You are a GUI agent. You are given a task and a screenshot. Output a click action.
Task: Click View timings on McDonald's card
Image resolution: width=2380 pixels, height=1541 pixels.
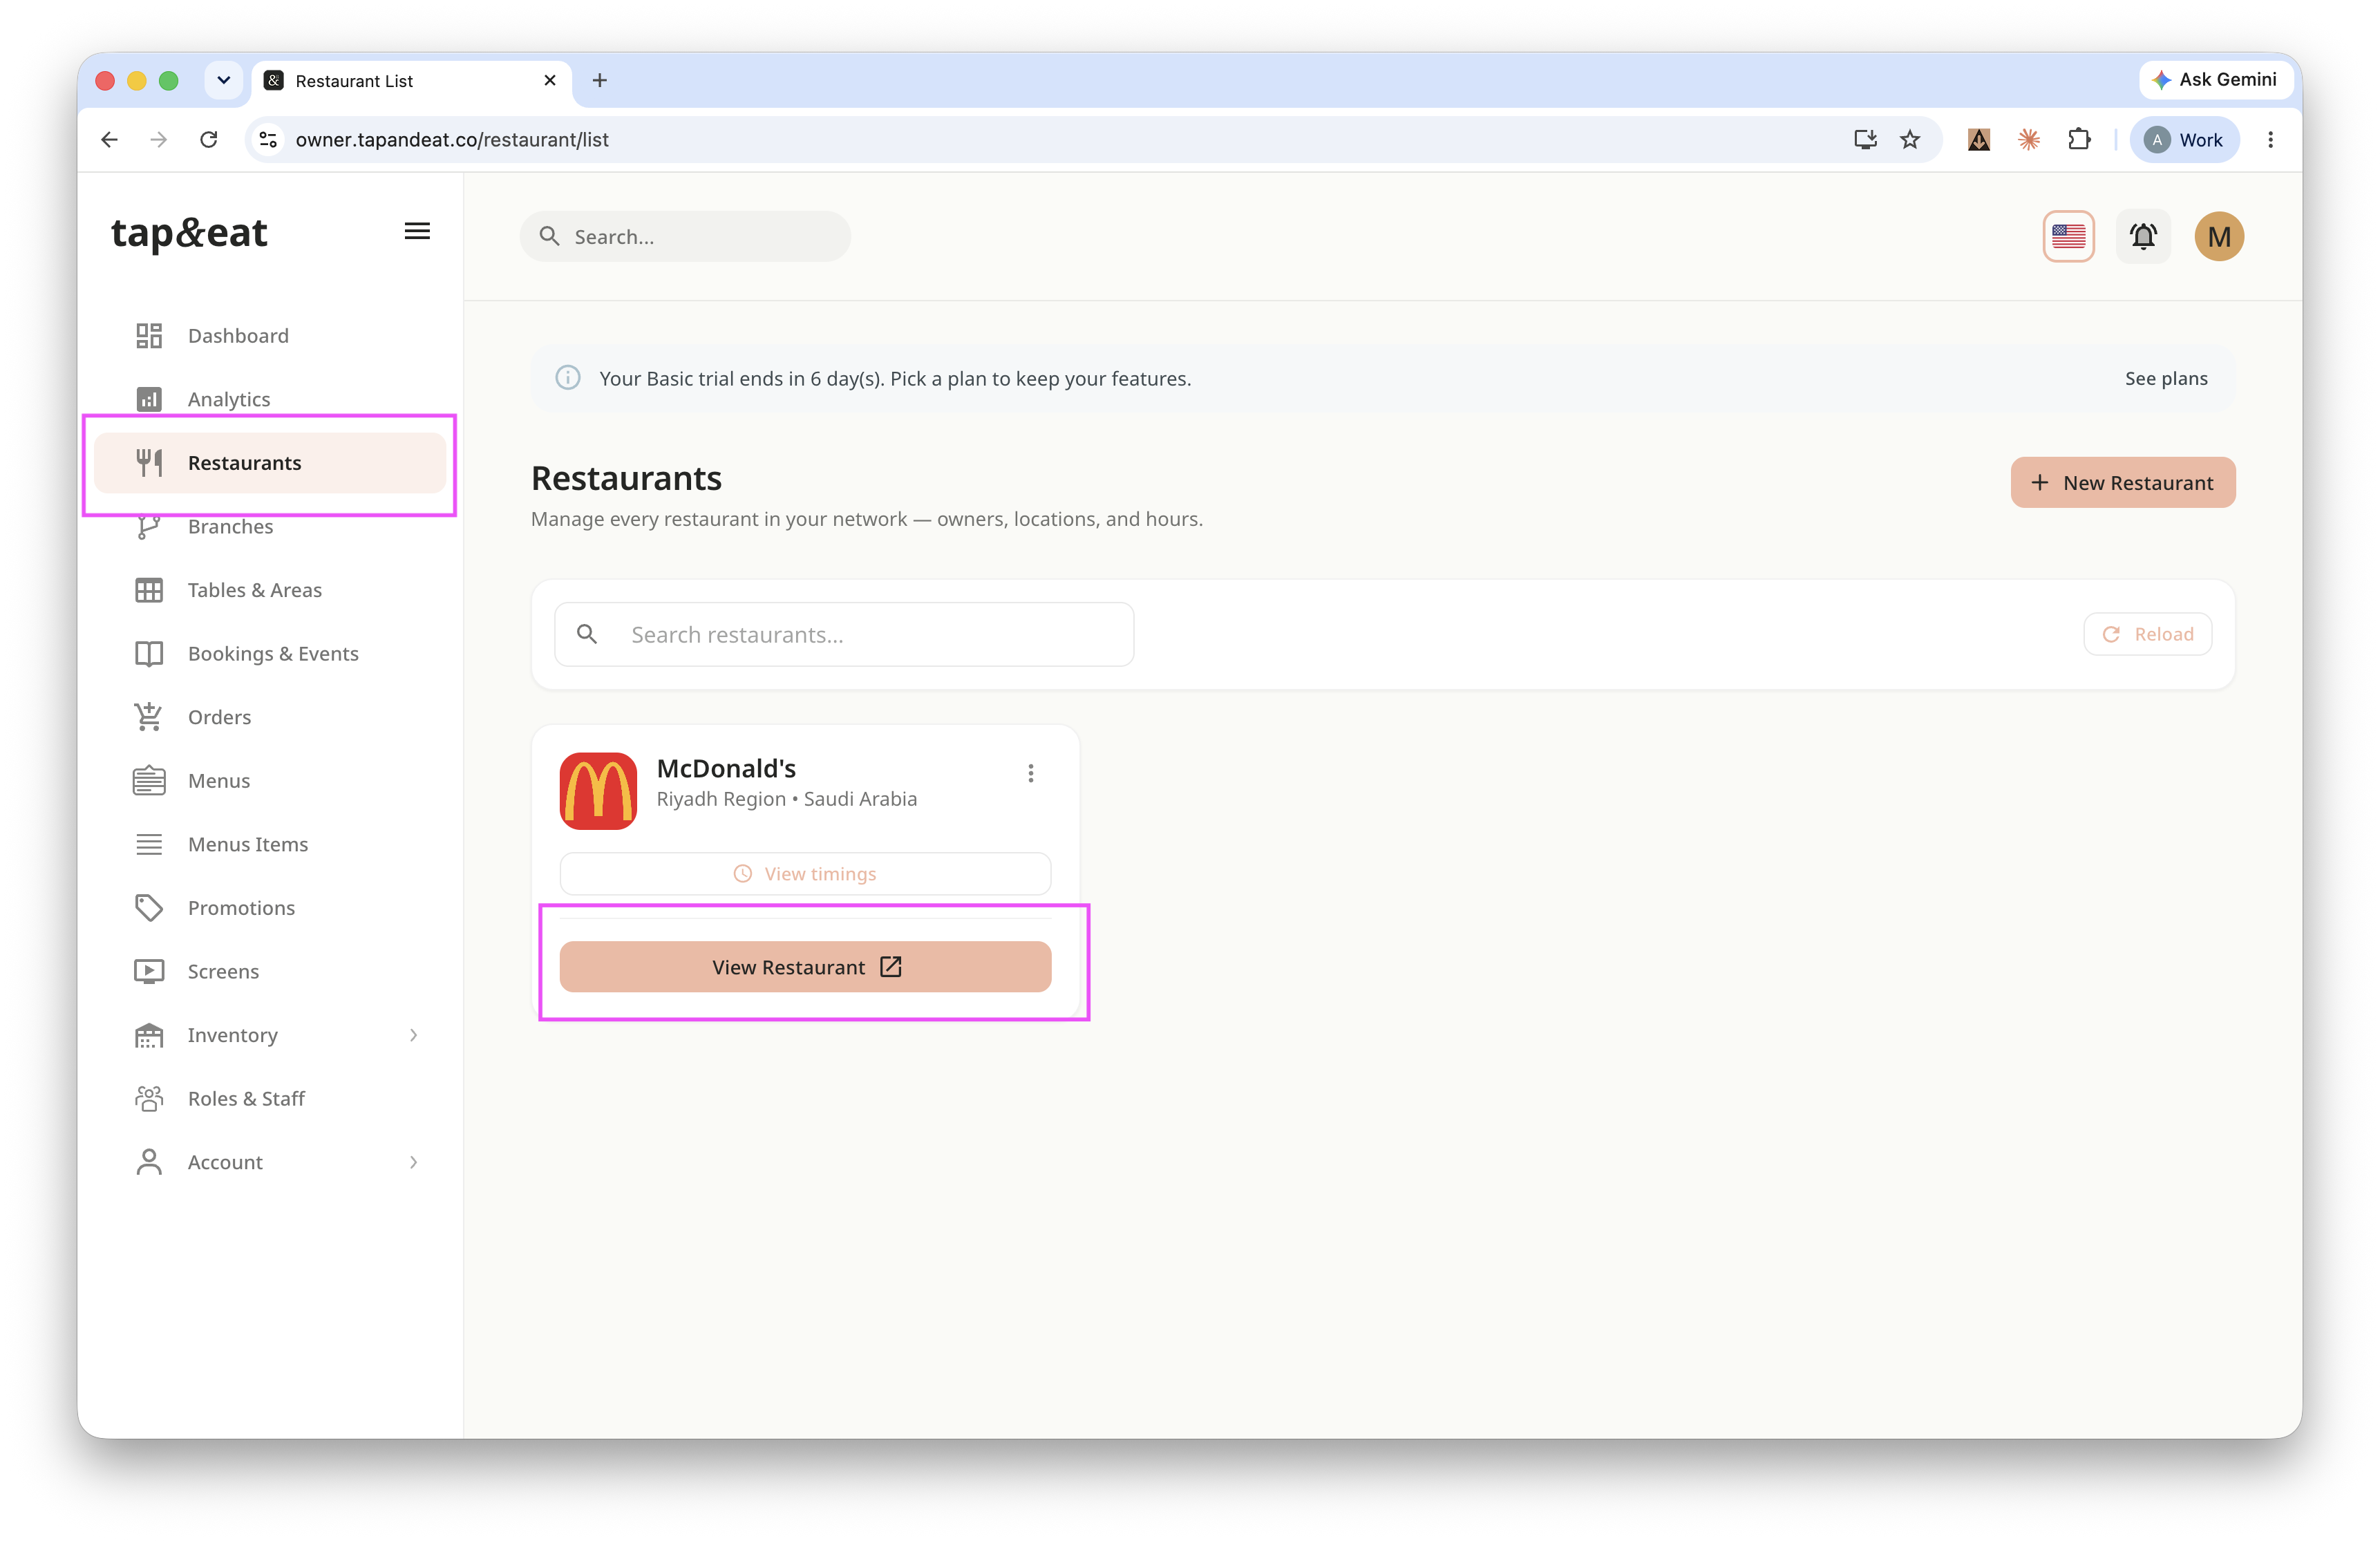coord(805,874)
